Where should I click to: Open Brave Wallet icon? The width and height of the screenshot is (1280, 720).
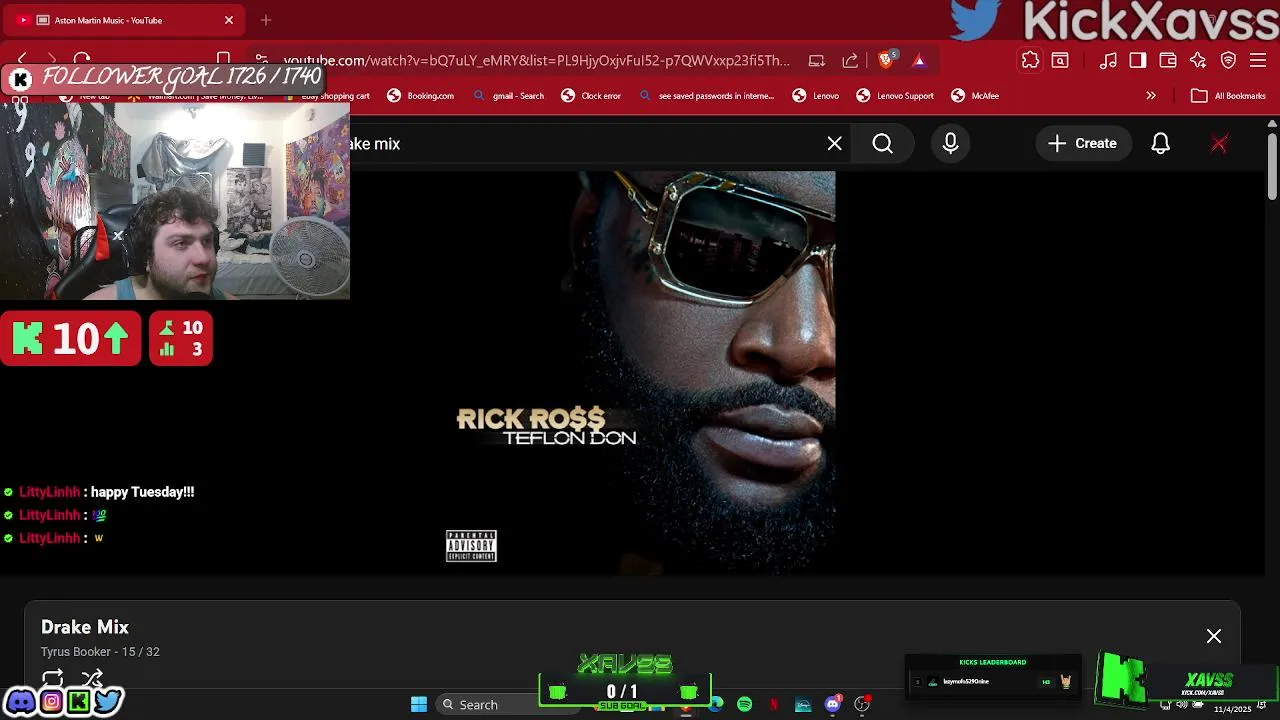(x=1167, y=60)
